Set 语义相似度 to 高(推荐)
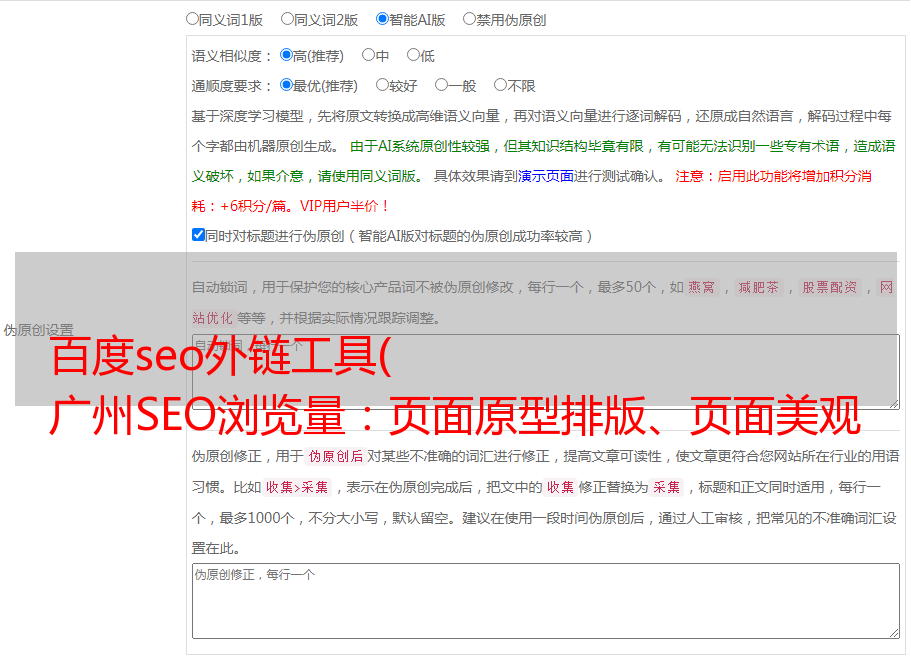 tap(286, 55)
